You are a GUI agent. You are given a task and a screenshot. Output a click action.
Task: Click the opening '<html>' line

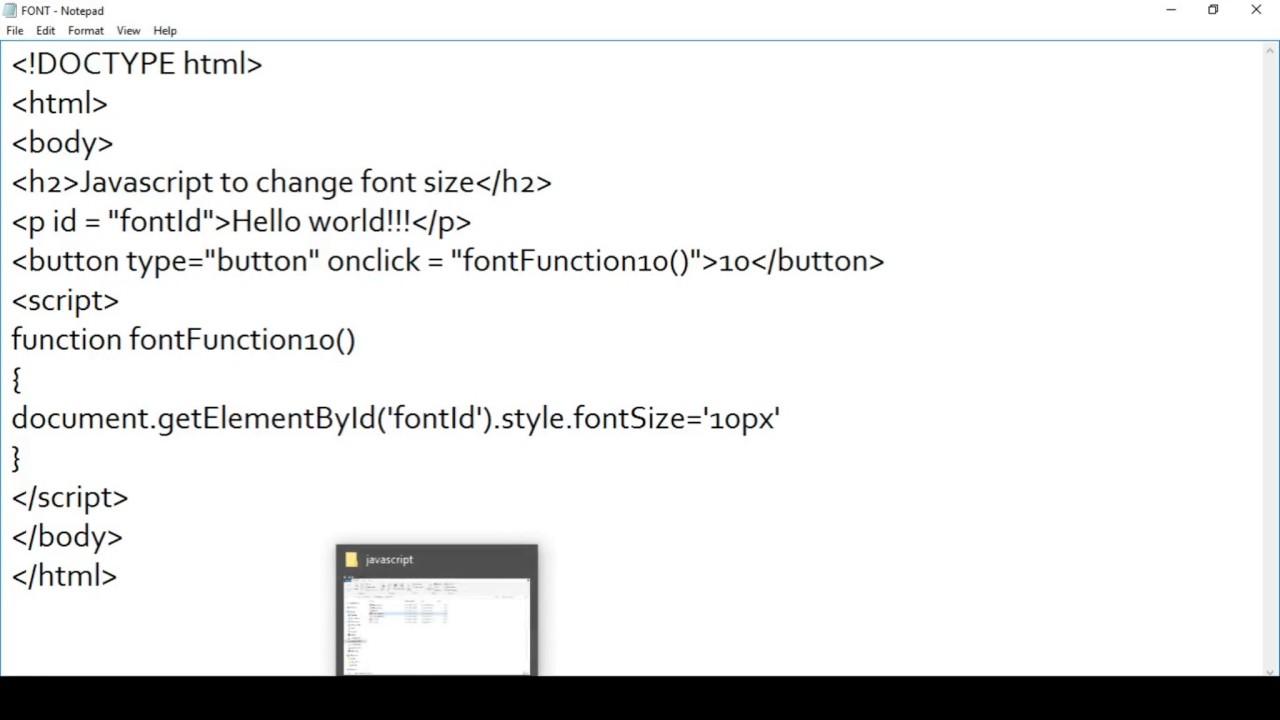coord(59,103)
